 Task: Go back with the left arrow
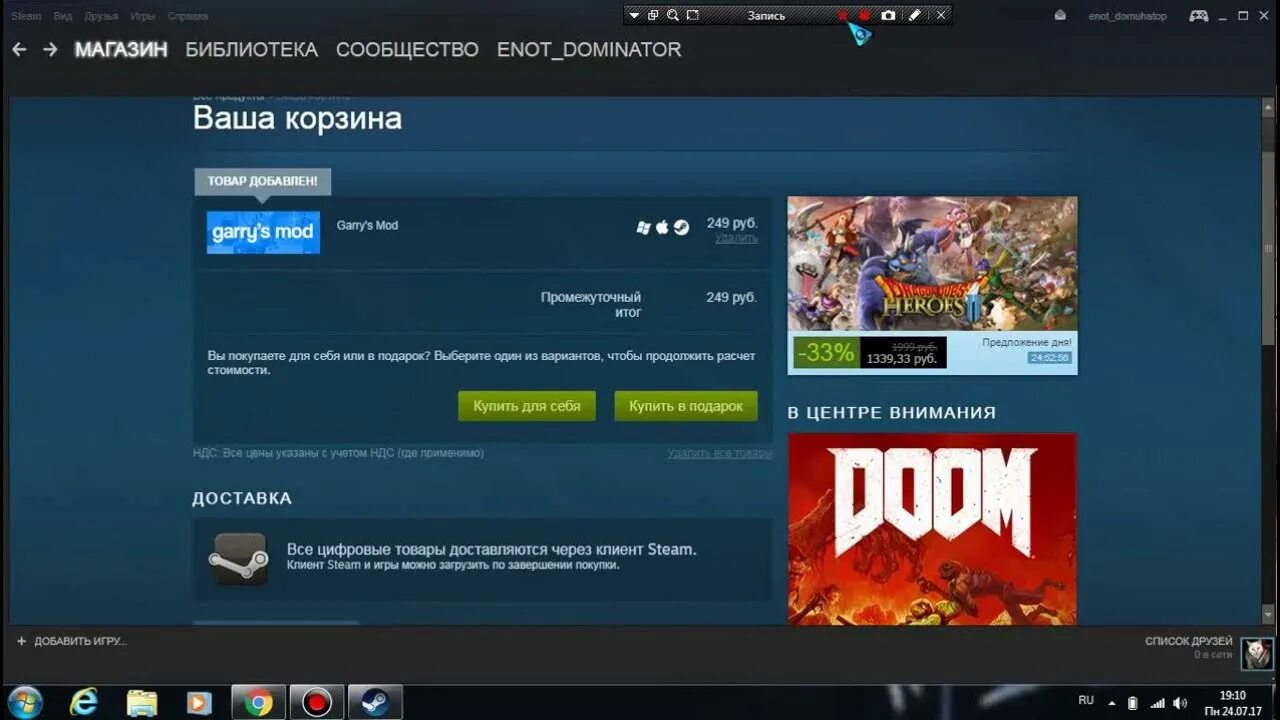[x=19, y=49]
